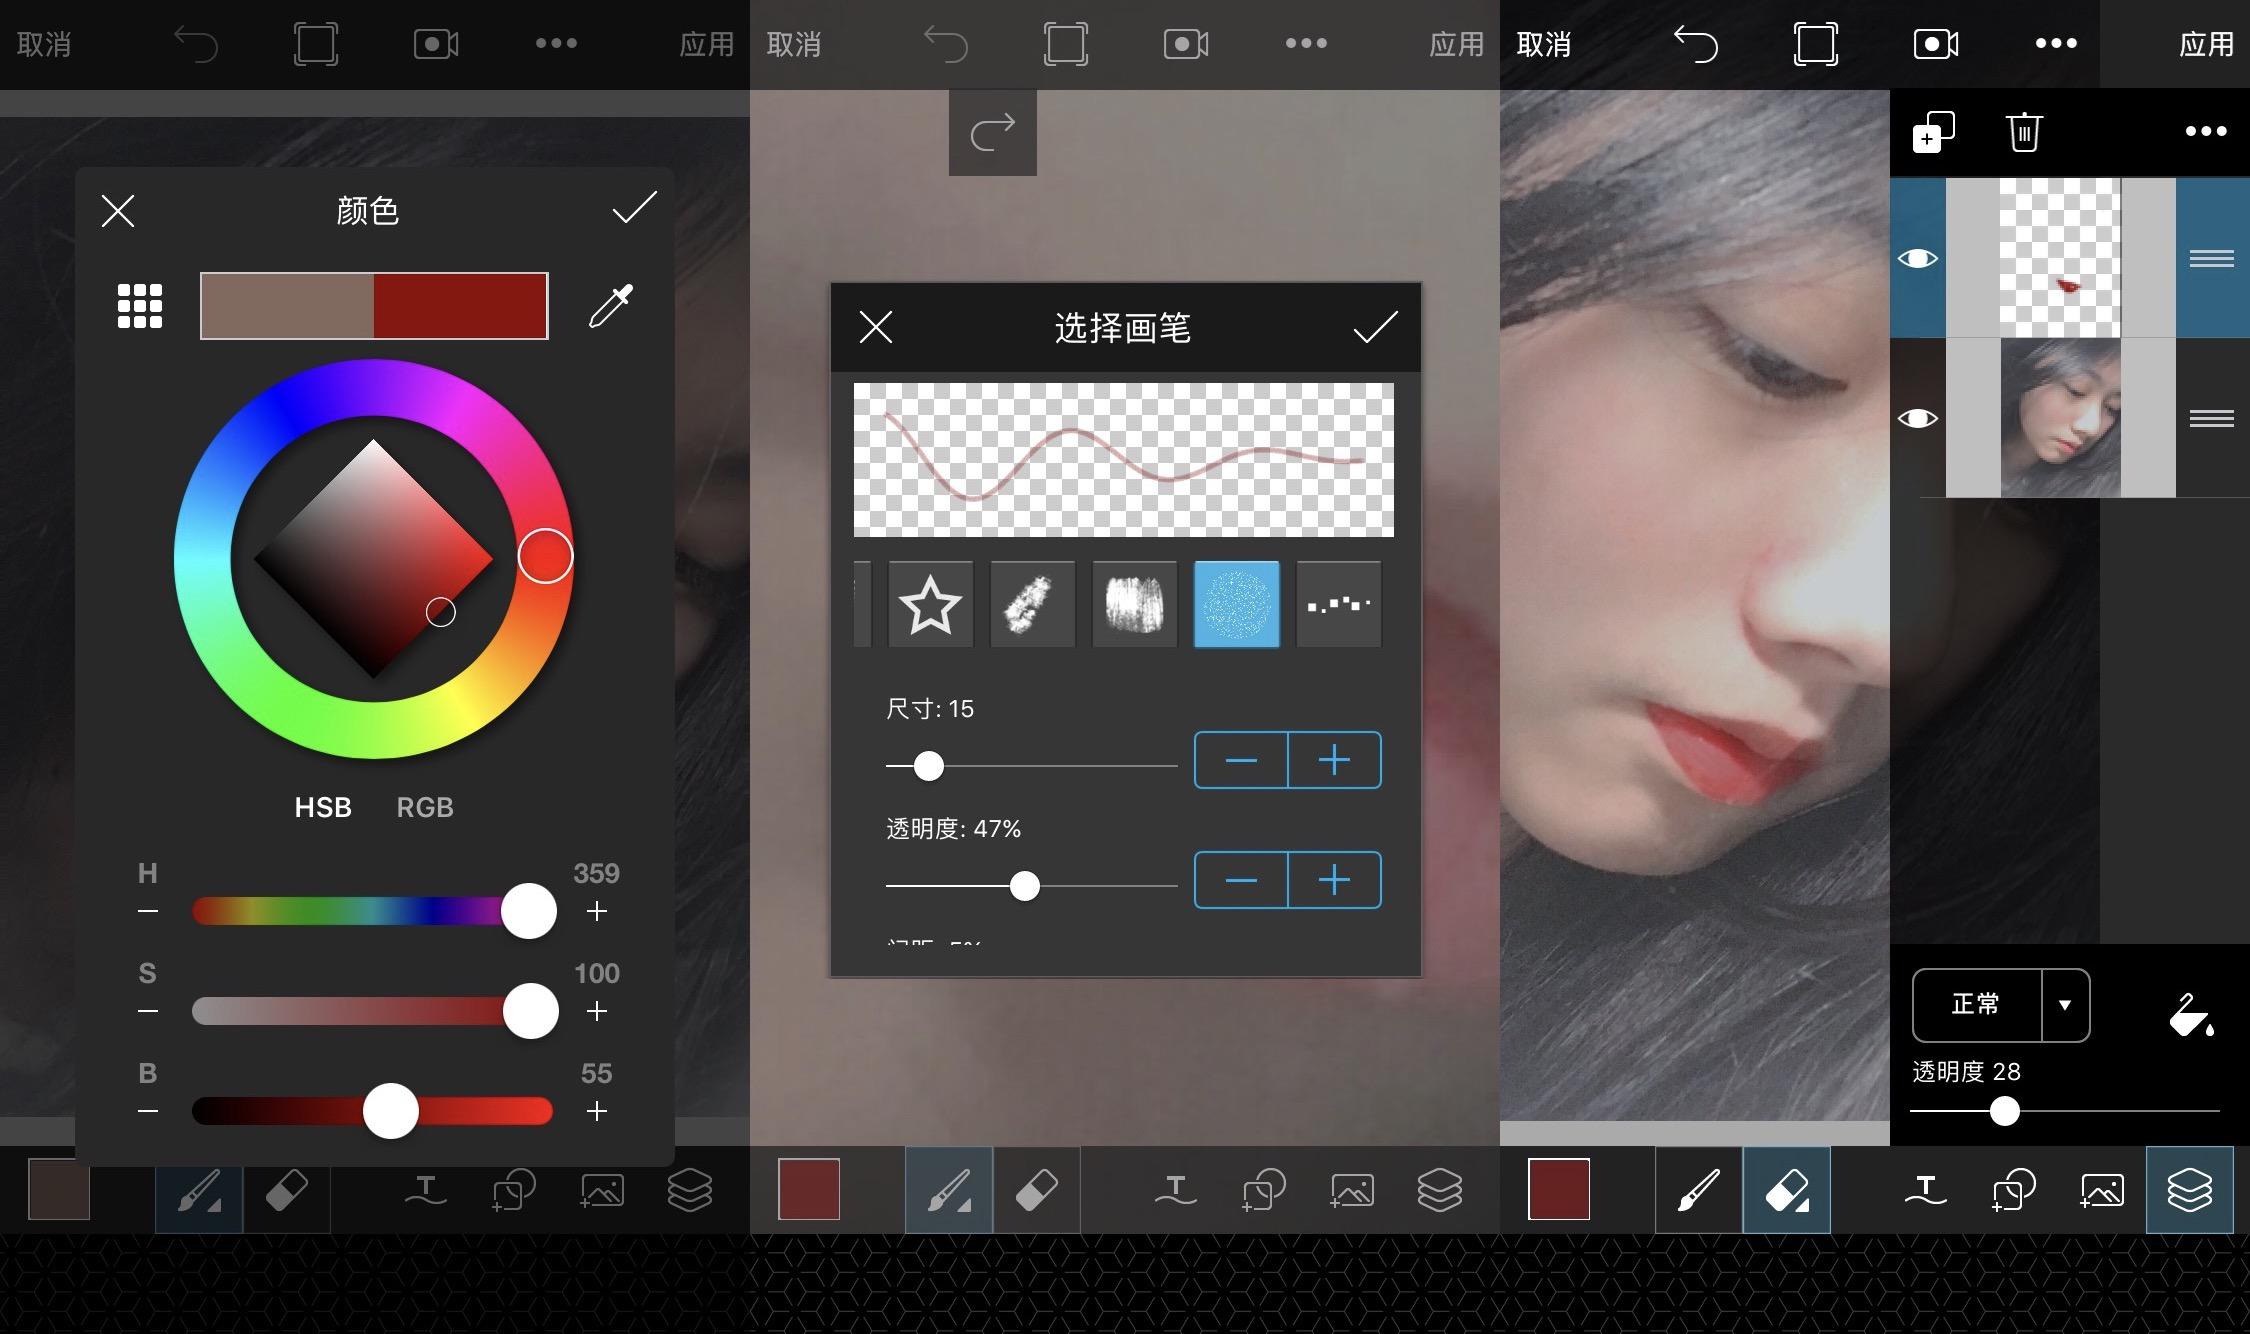Open add photo tool in right toolbar
The height and width of the screenshot is (1334, 2250).
2102,1190
